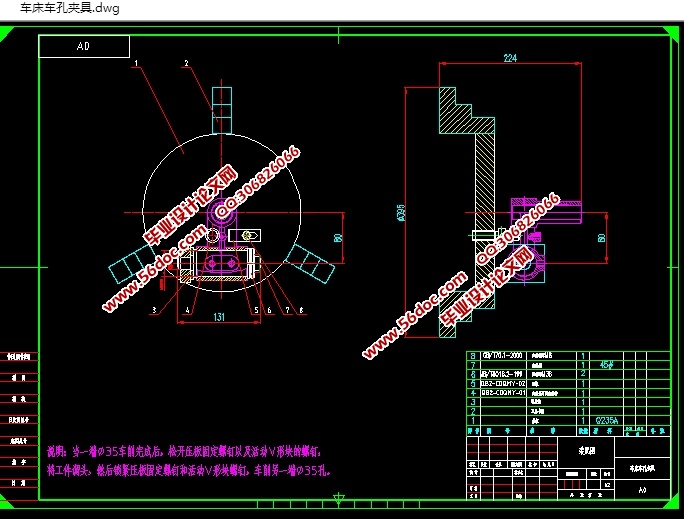Select the 224 width dimension text
The image size is (684, 519).
[510, 59]
